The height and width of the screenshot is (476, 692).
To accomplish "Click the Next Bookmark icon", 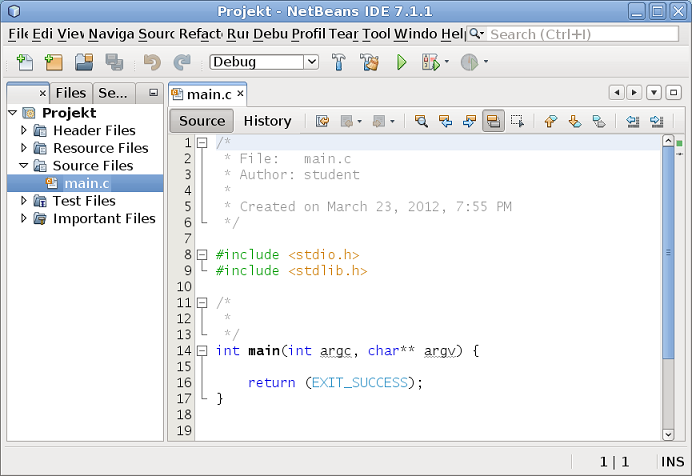I will (575, 121).
